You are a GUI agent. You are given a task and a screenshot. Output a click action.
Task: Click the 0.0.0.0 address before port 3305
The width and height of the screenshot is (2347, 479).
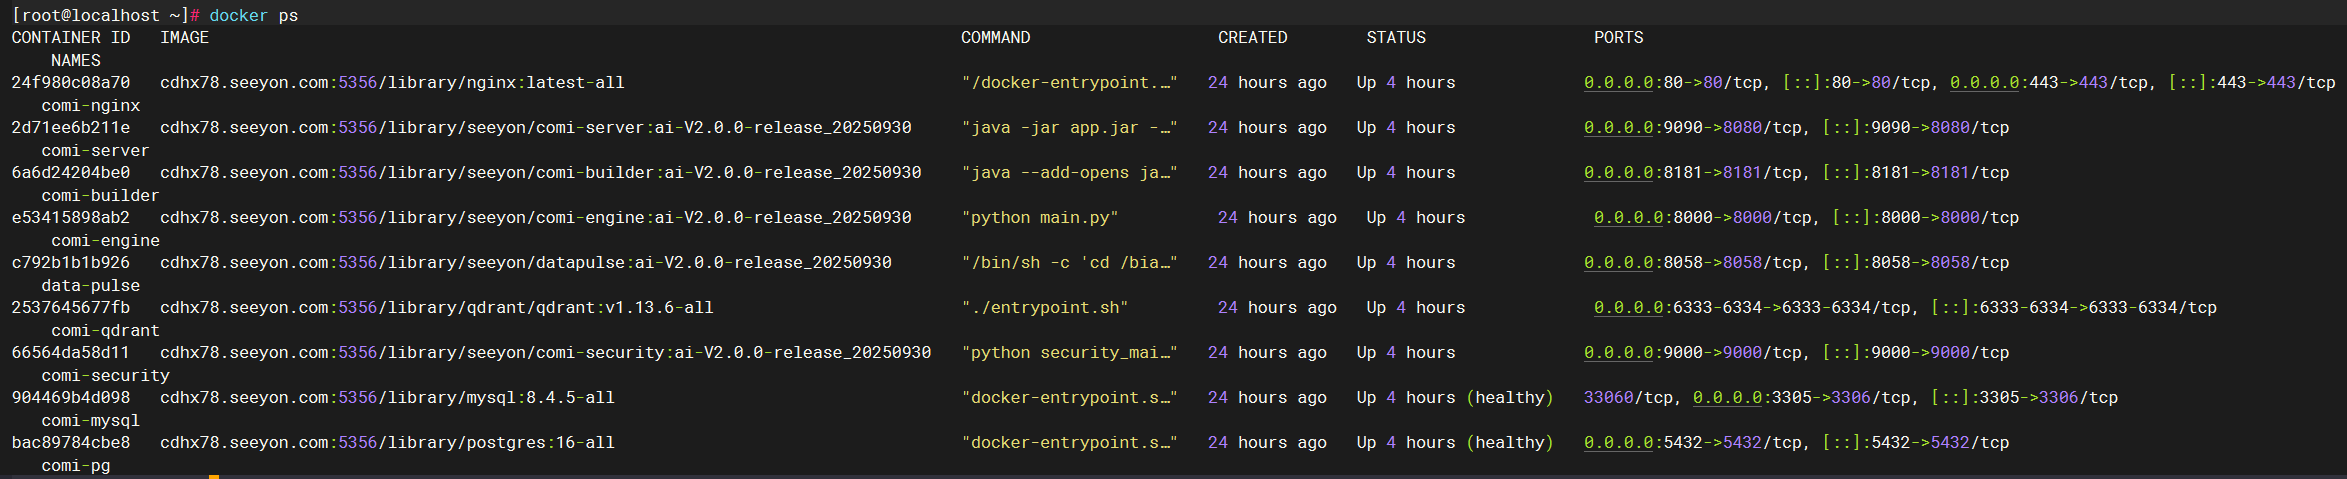click(x=1727, y=398)
